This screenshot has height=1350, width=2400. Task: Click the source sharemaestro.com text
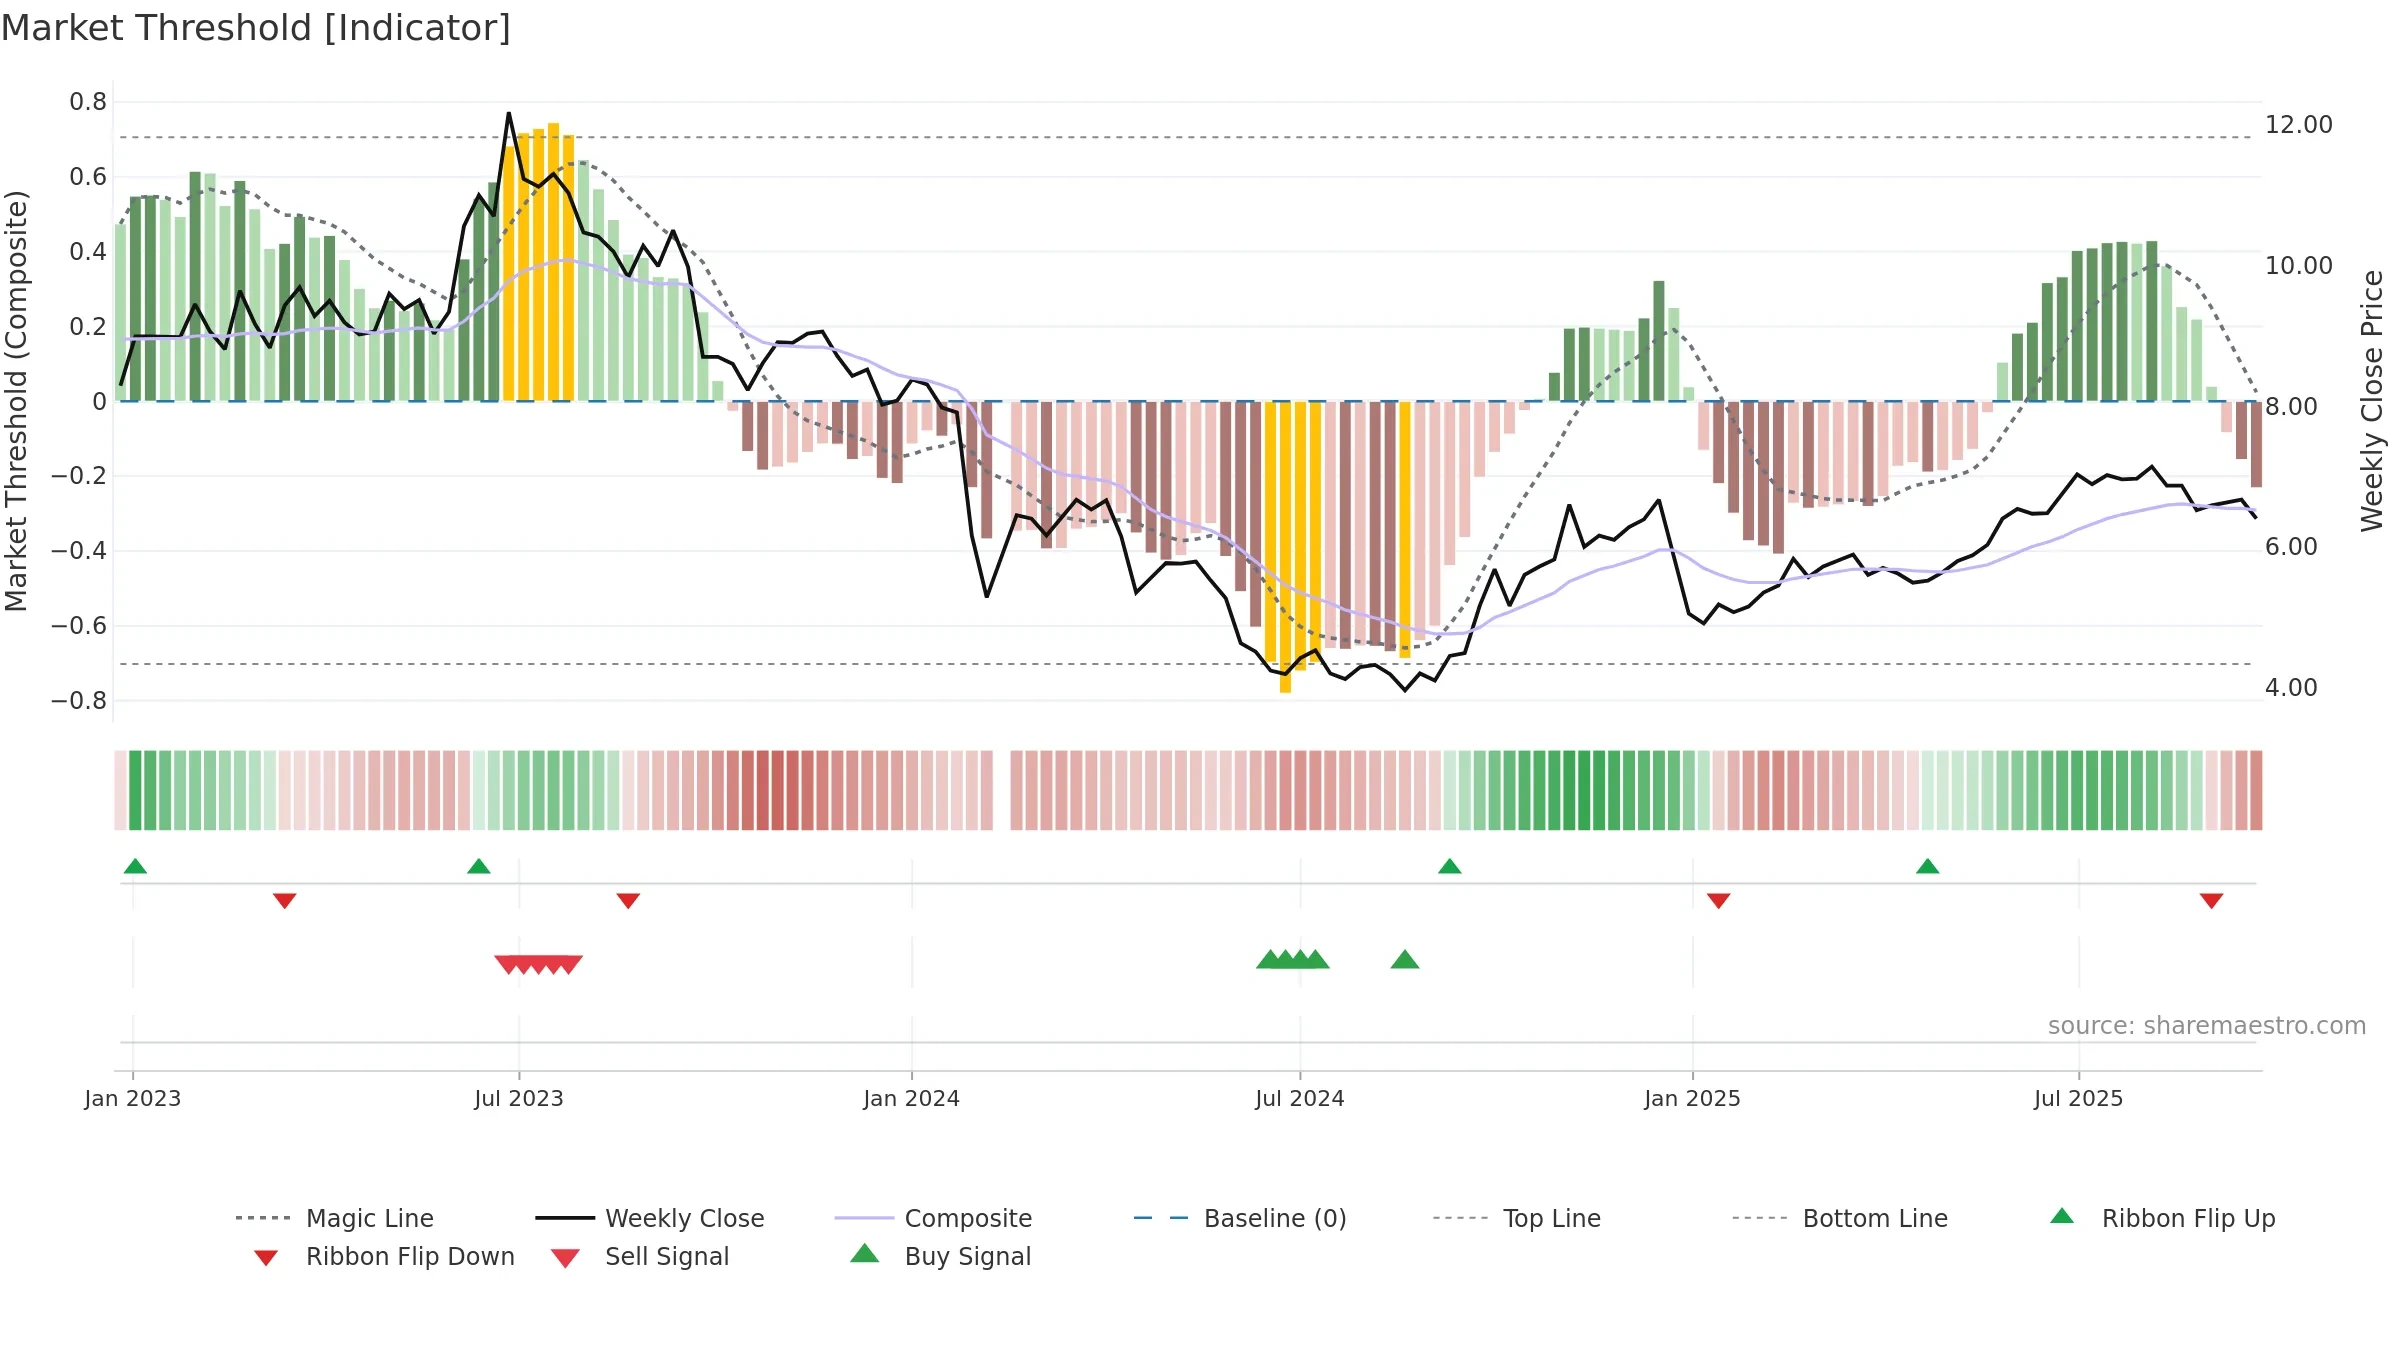click(x=2207, y=1026)
